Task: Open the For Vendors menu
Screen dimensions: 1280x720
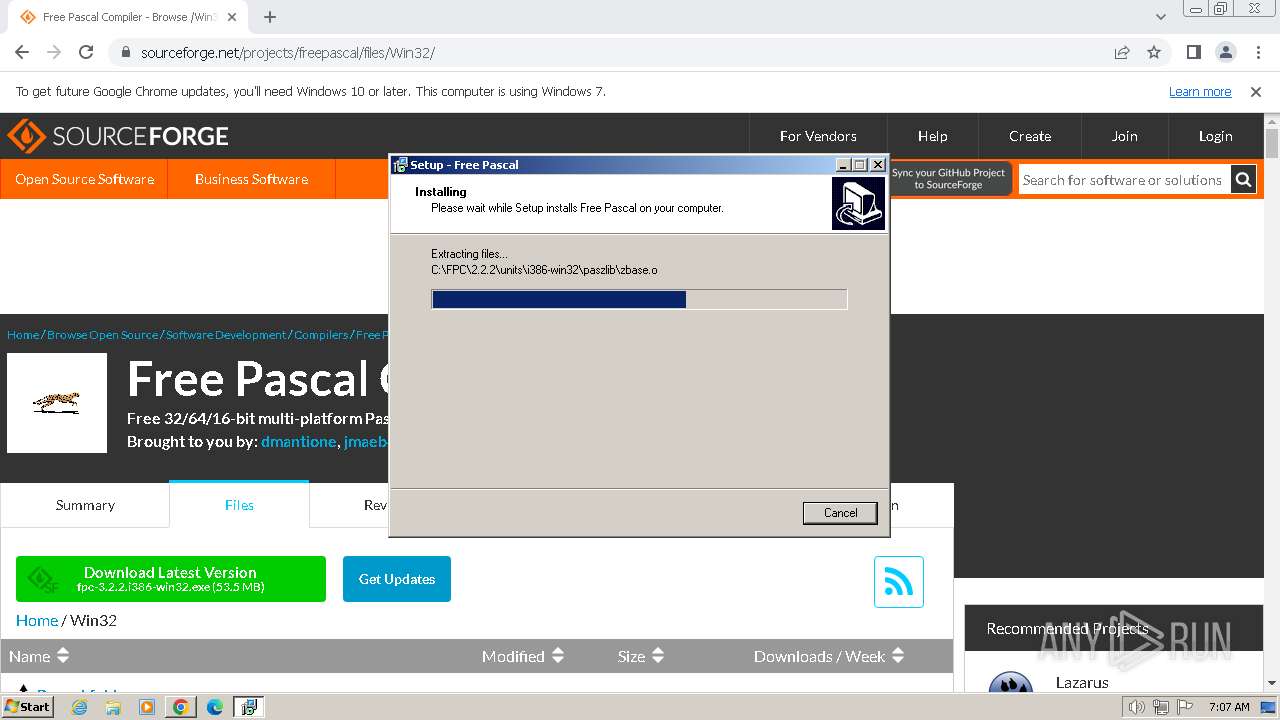Action: click(818, 136)
